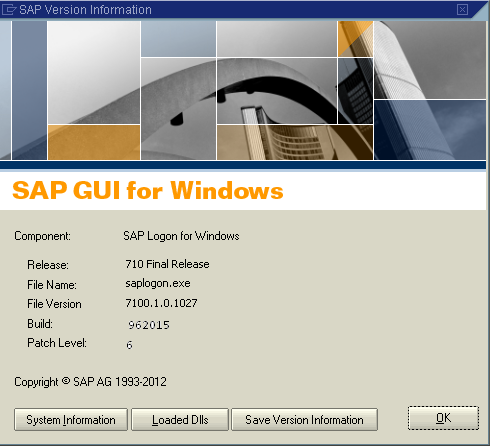Select the file name 'saplogon.exe'
Viewport: 490px width, 446px height.
click(x=158, y=284)
